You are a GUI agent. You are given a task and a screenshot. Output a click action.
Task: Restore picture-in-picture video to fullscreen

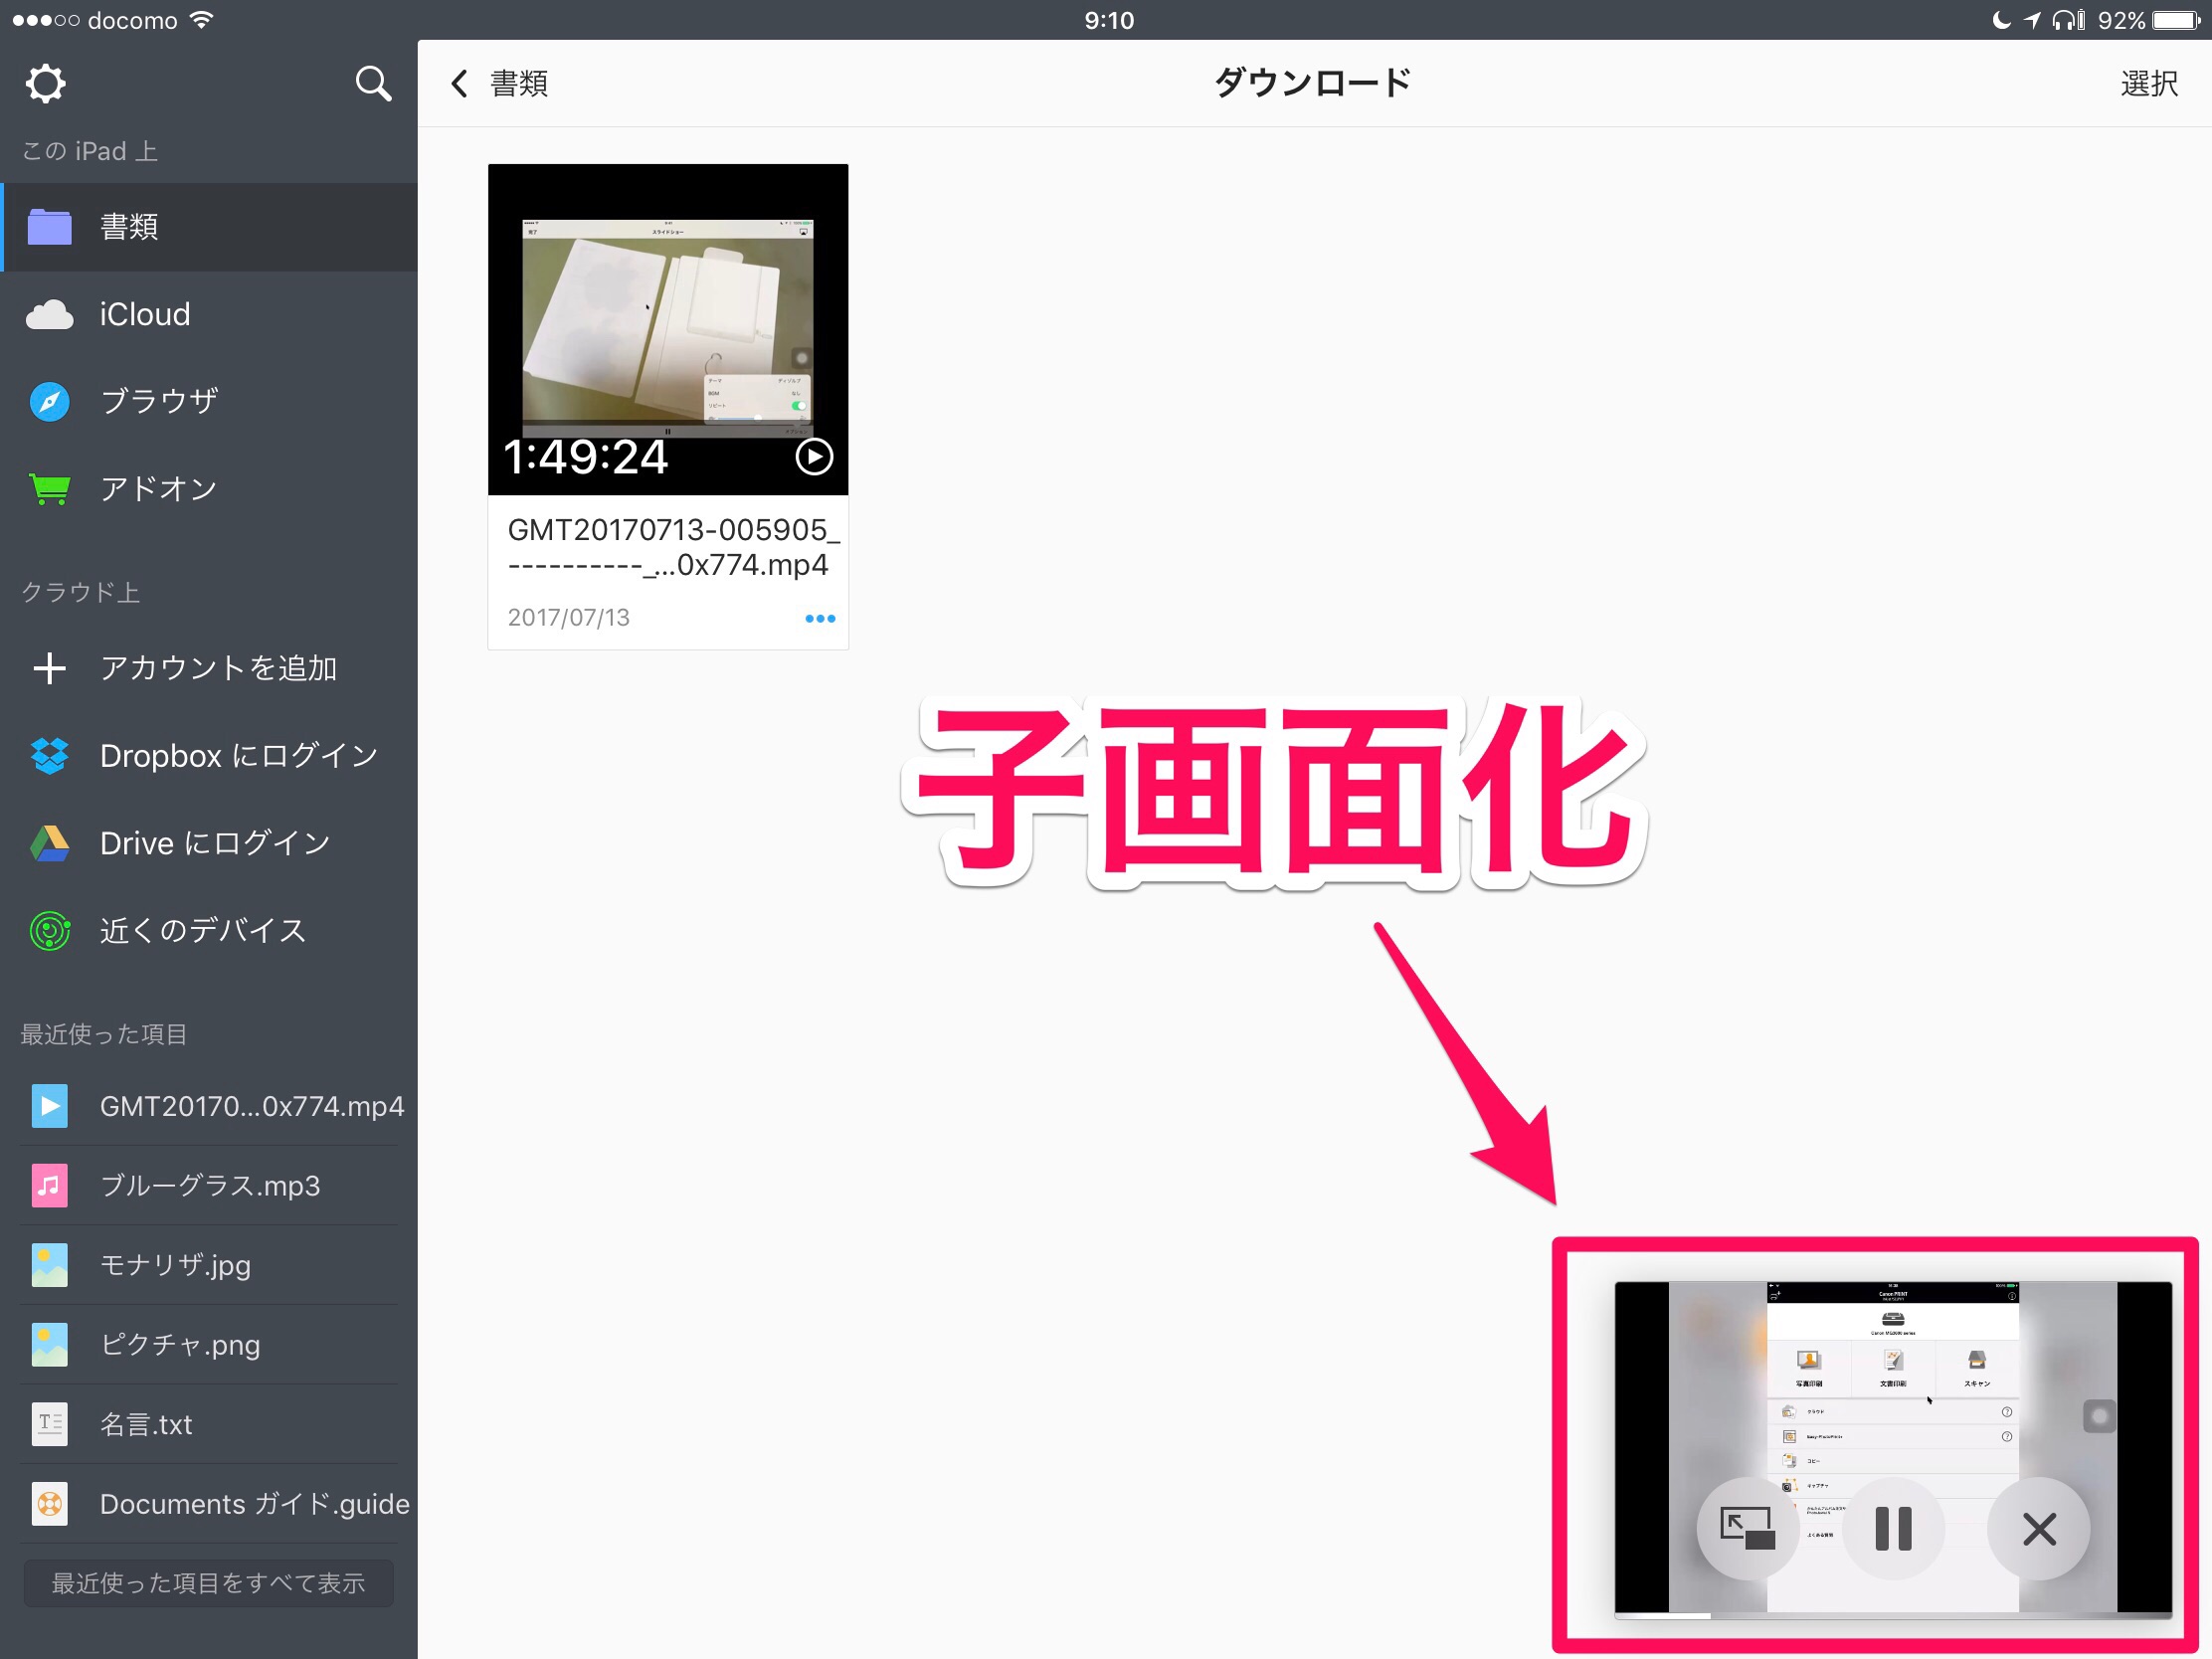click(x=1746, y=1528)
